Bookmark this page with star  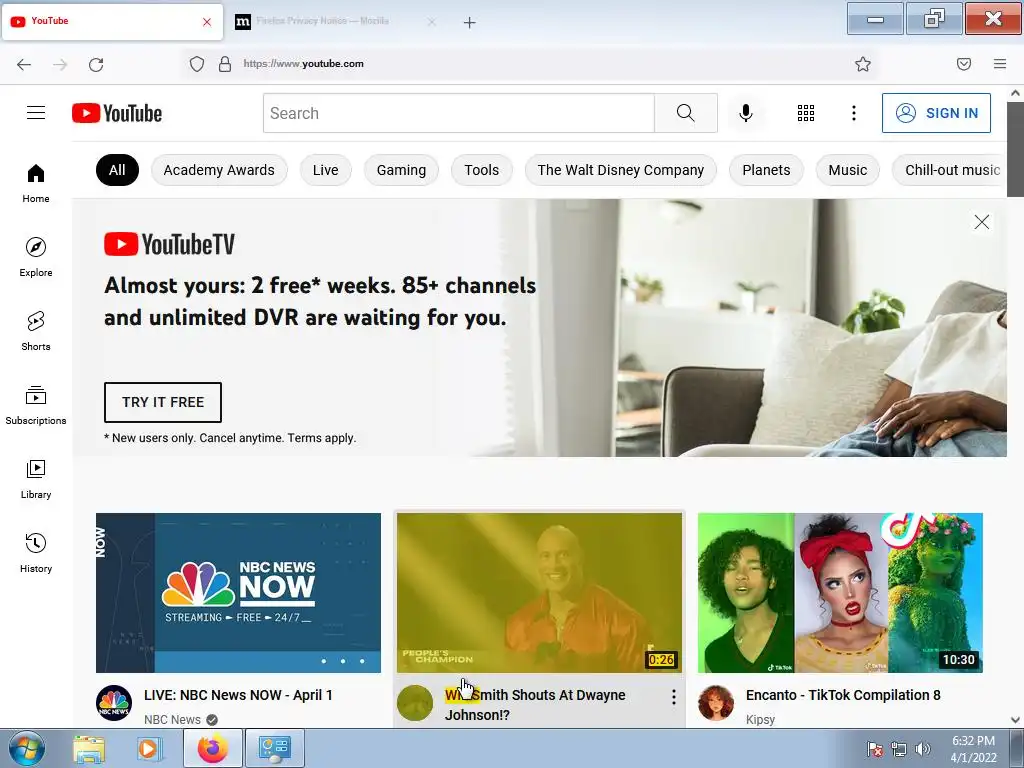[863, 64]
